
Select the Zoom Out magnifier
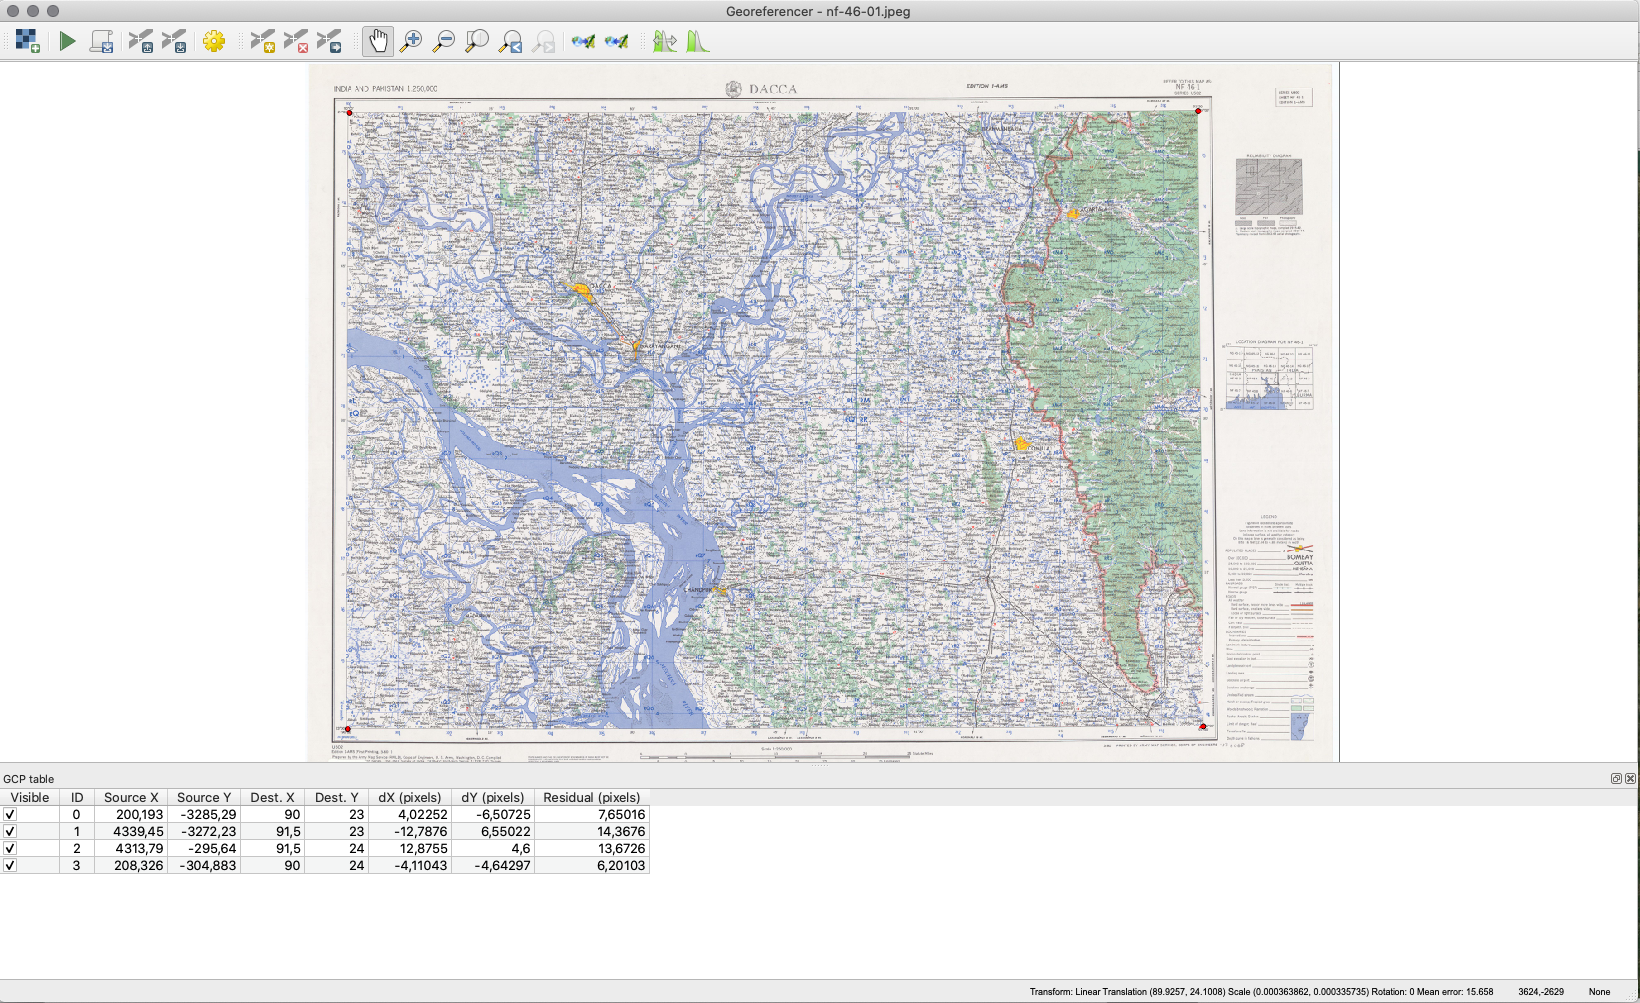[x=444, y=41]
